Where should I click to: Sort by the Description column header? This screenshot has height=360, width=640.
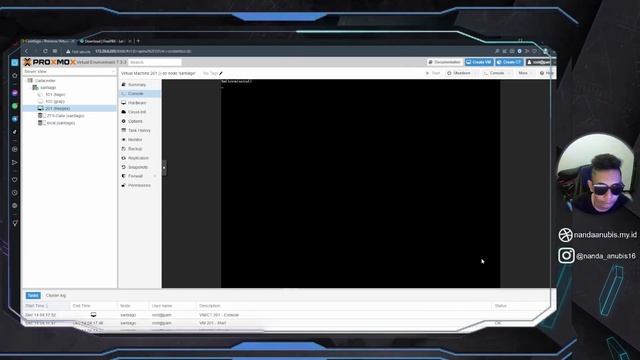344,306
